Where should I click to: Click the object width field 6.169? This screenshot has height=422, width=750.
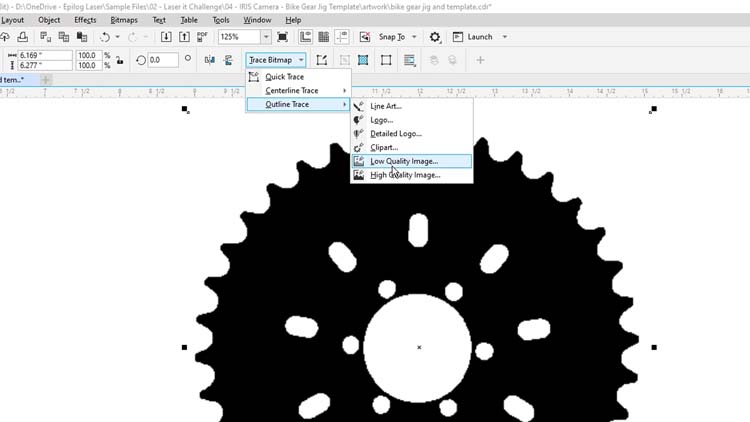pyautogui.click(x=45, y=55)
